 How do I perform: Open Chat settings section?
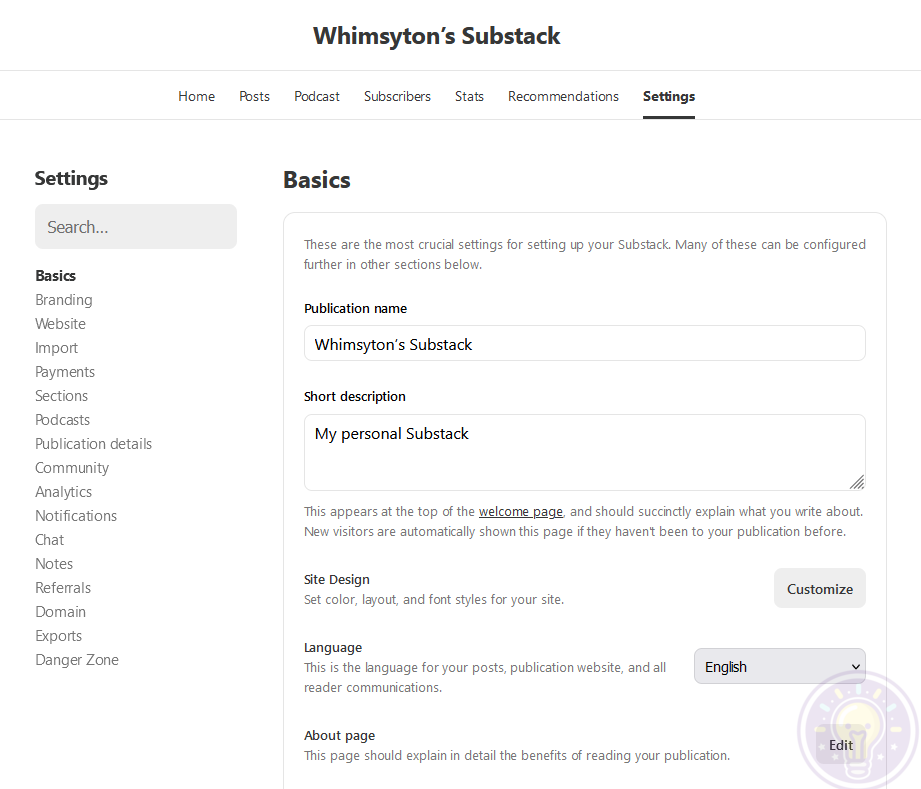(49, 540)
